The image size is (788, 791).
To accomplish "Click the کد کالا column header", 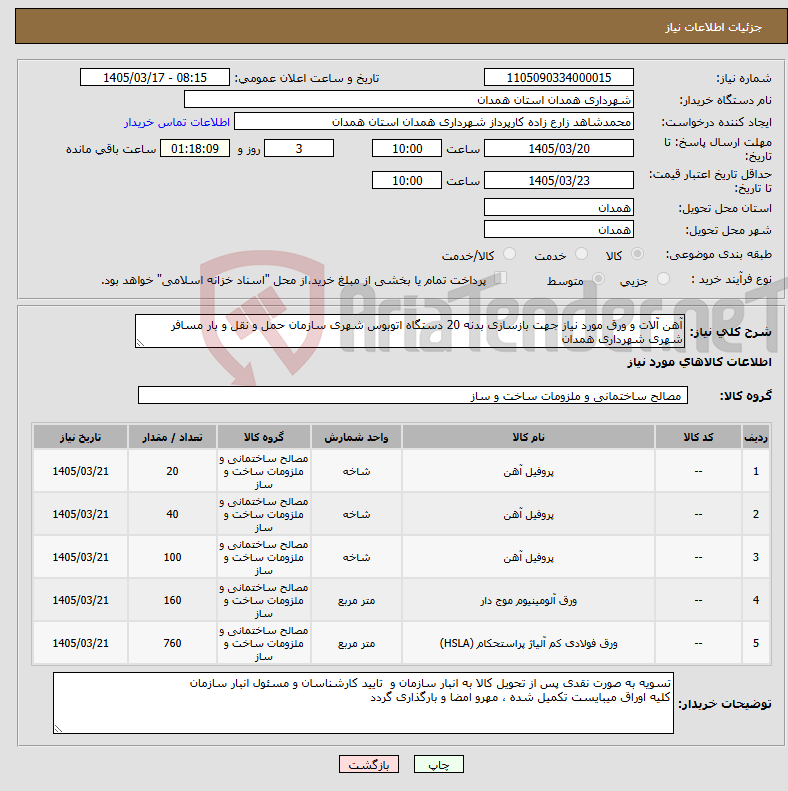I will 698,437.
